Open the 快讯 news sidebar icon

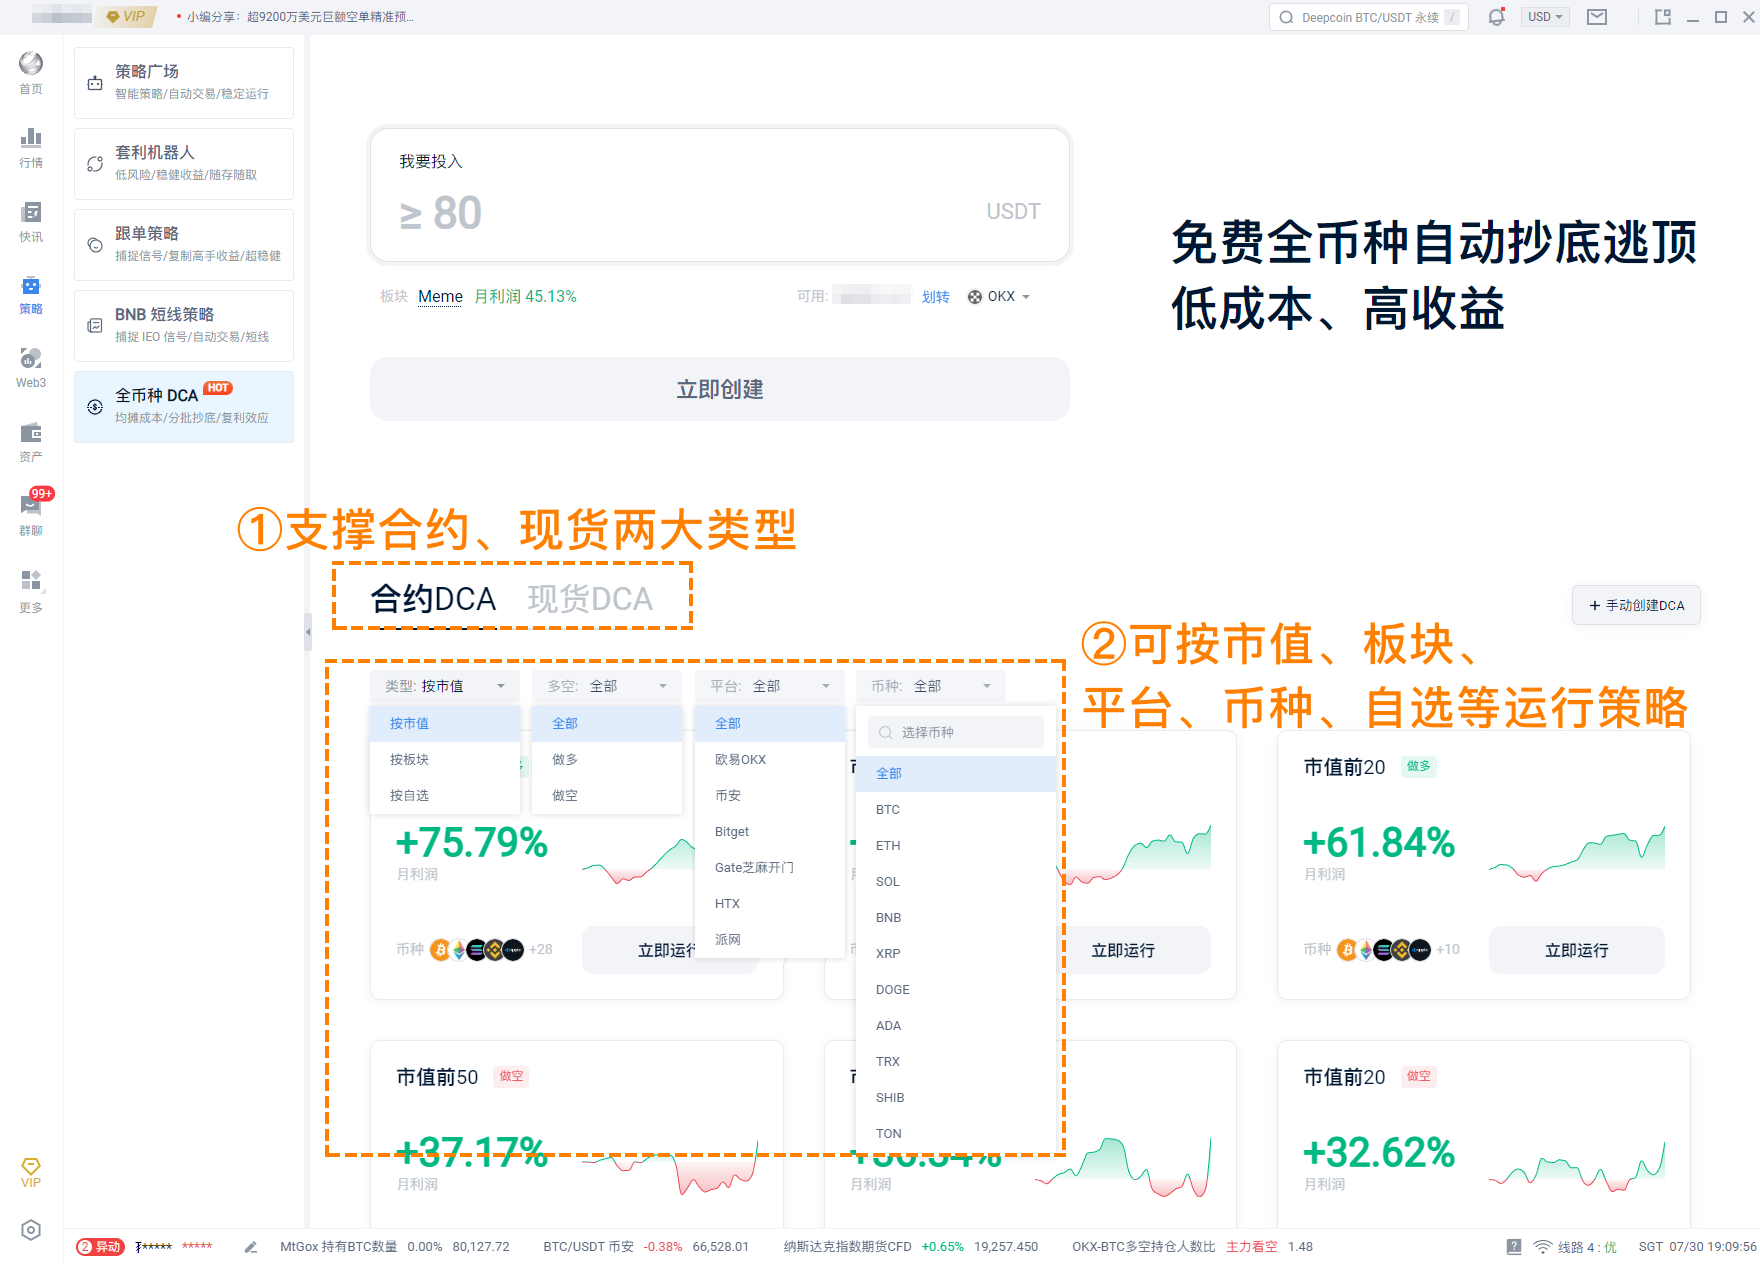[x=31, y=221]
